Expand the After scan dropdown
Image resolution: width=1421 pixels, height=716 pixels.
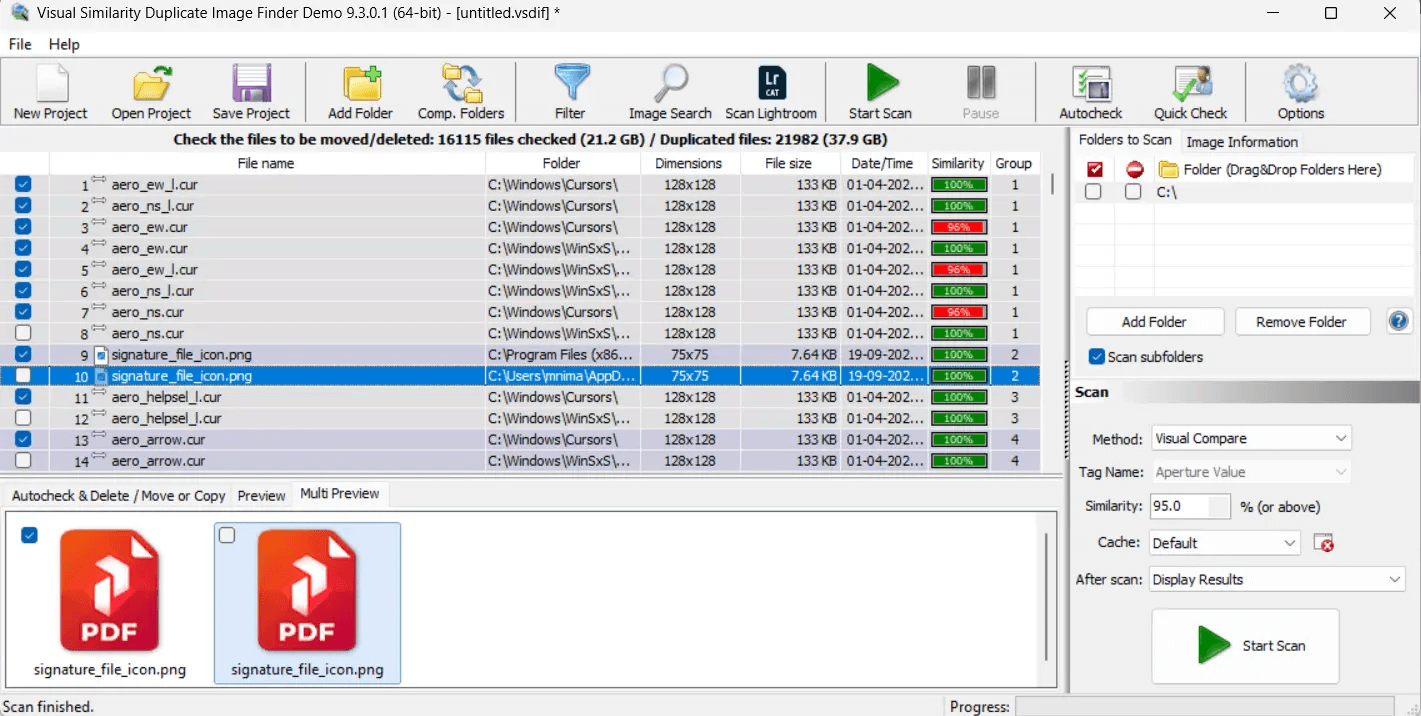coord(1277,579)
